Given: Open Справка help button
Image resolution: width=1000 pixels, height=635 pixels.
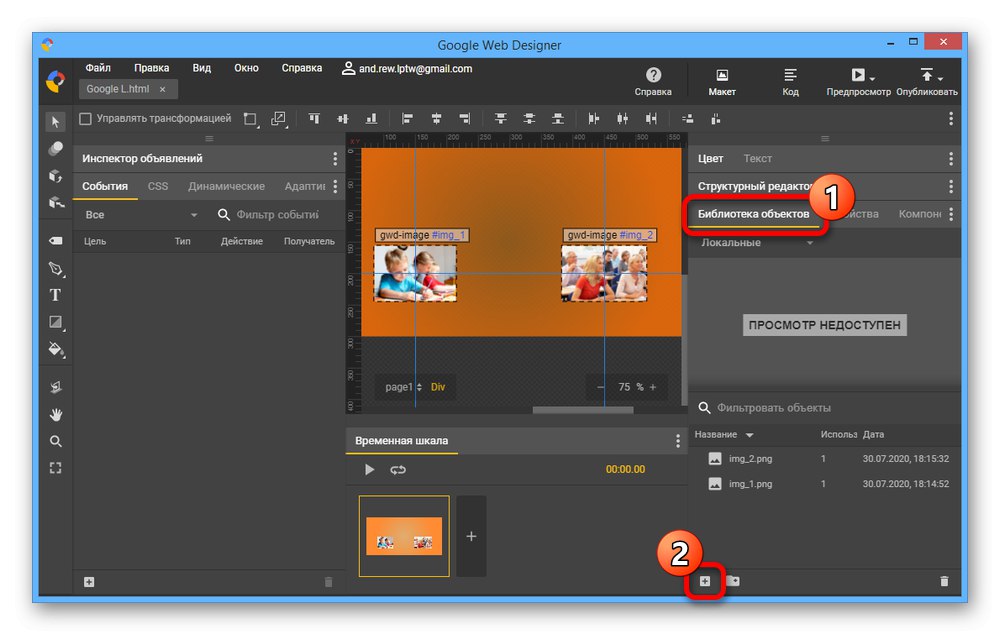Looking at the screenshot, I should click(x=653, y=82).
